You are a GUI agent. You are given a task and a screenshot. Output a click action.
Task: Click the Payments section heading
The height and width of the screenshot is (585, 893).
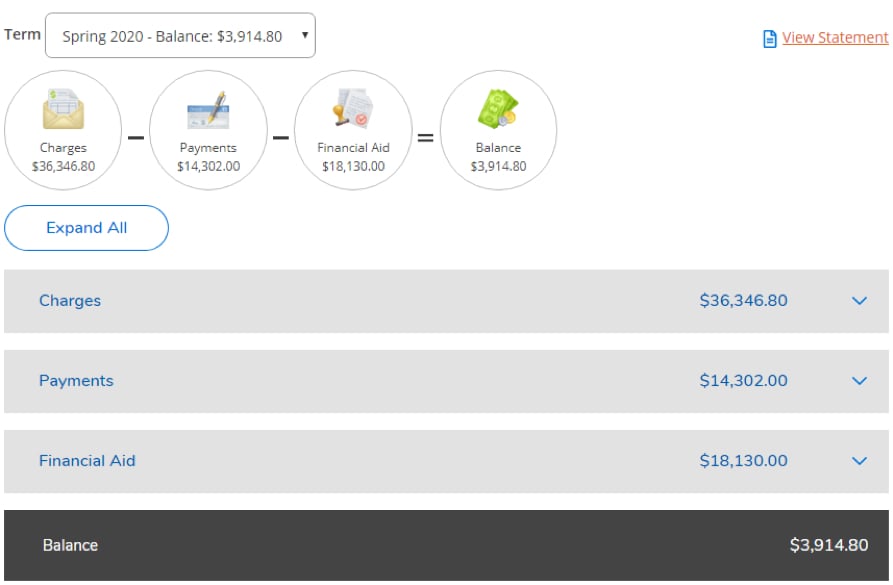76,381
